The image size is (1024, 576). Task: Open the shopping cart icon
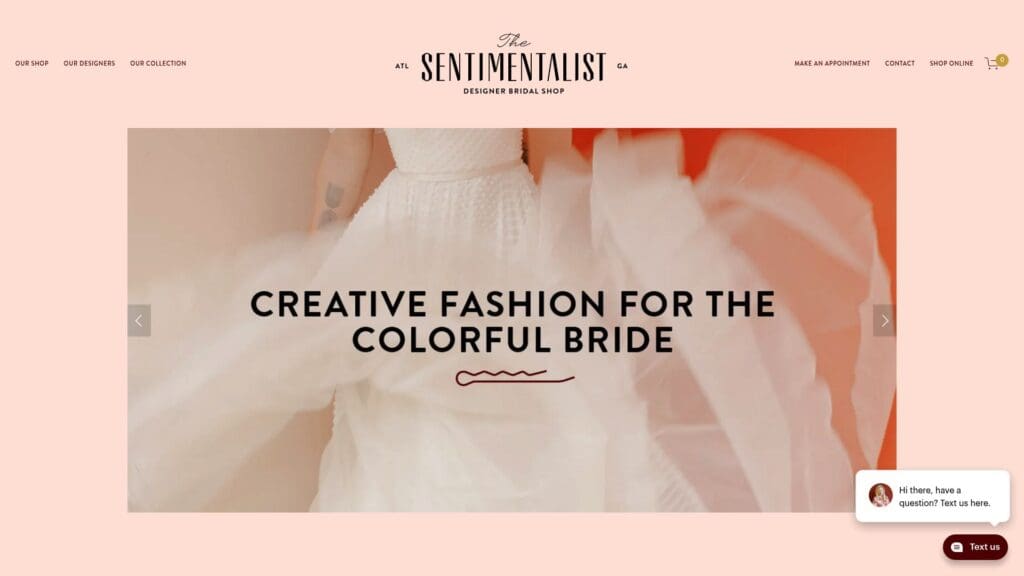click(992, 64)
